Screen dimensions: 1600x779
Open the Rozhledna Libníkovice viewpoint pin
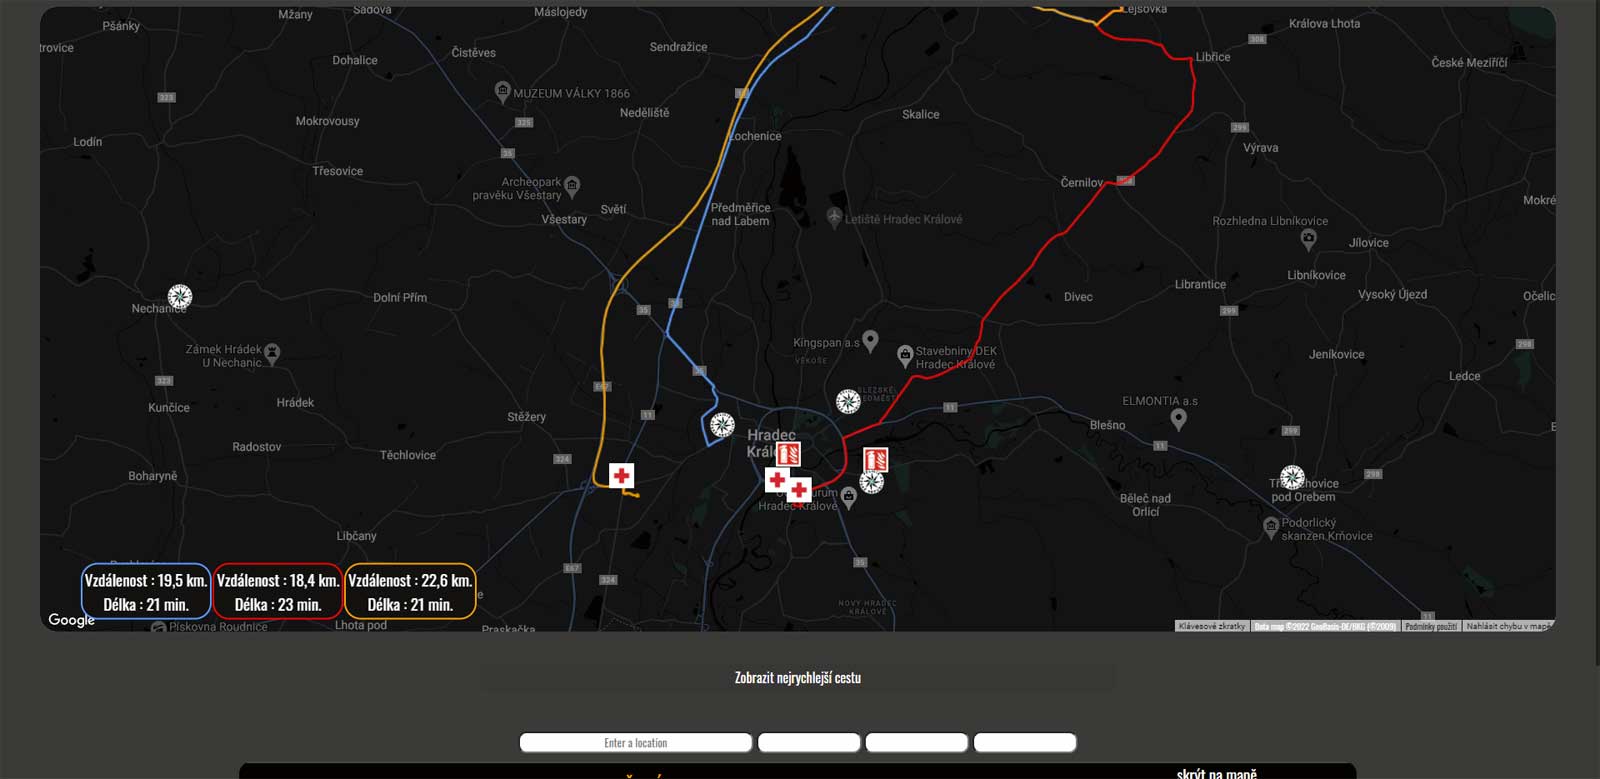point(1308,238)
